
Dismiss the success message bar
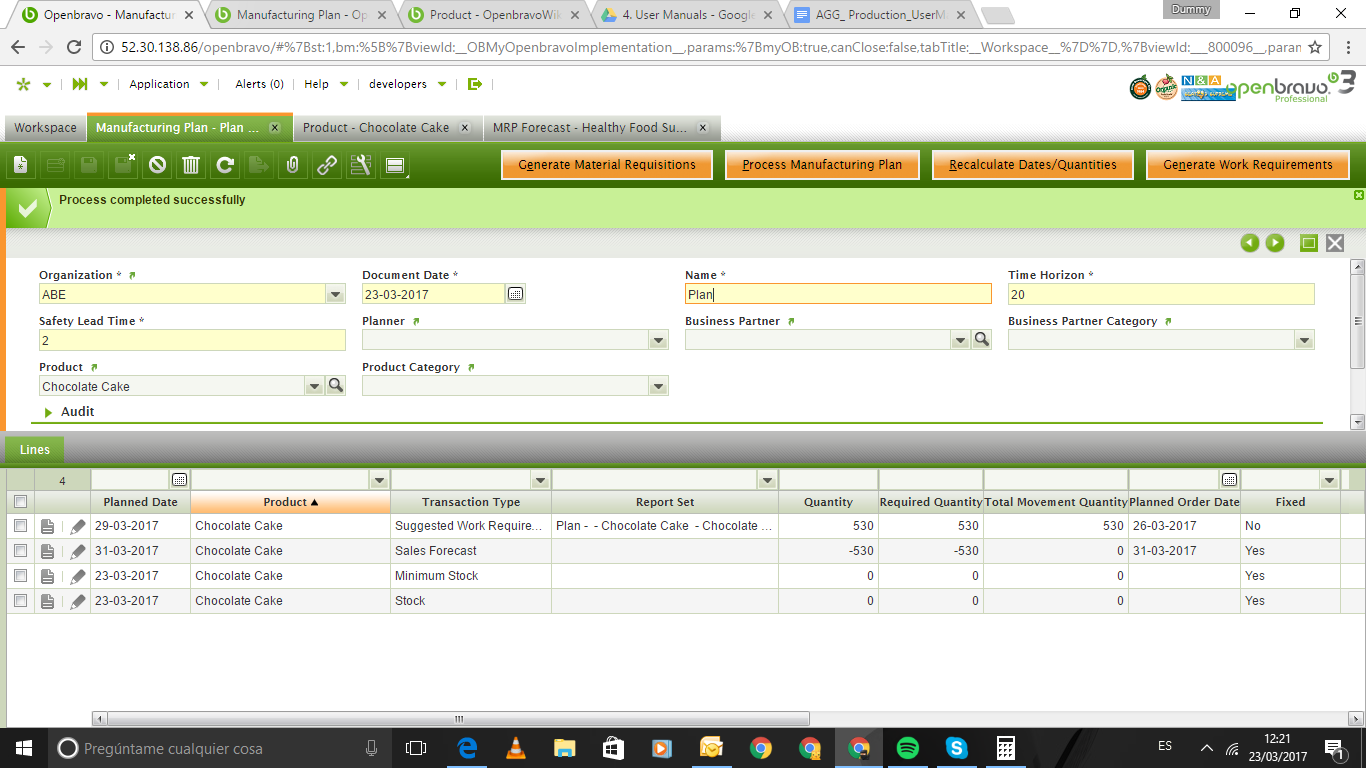1359,195
